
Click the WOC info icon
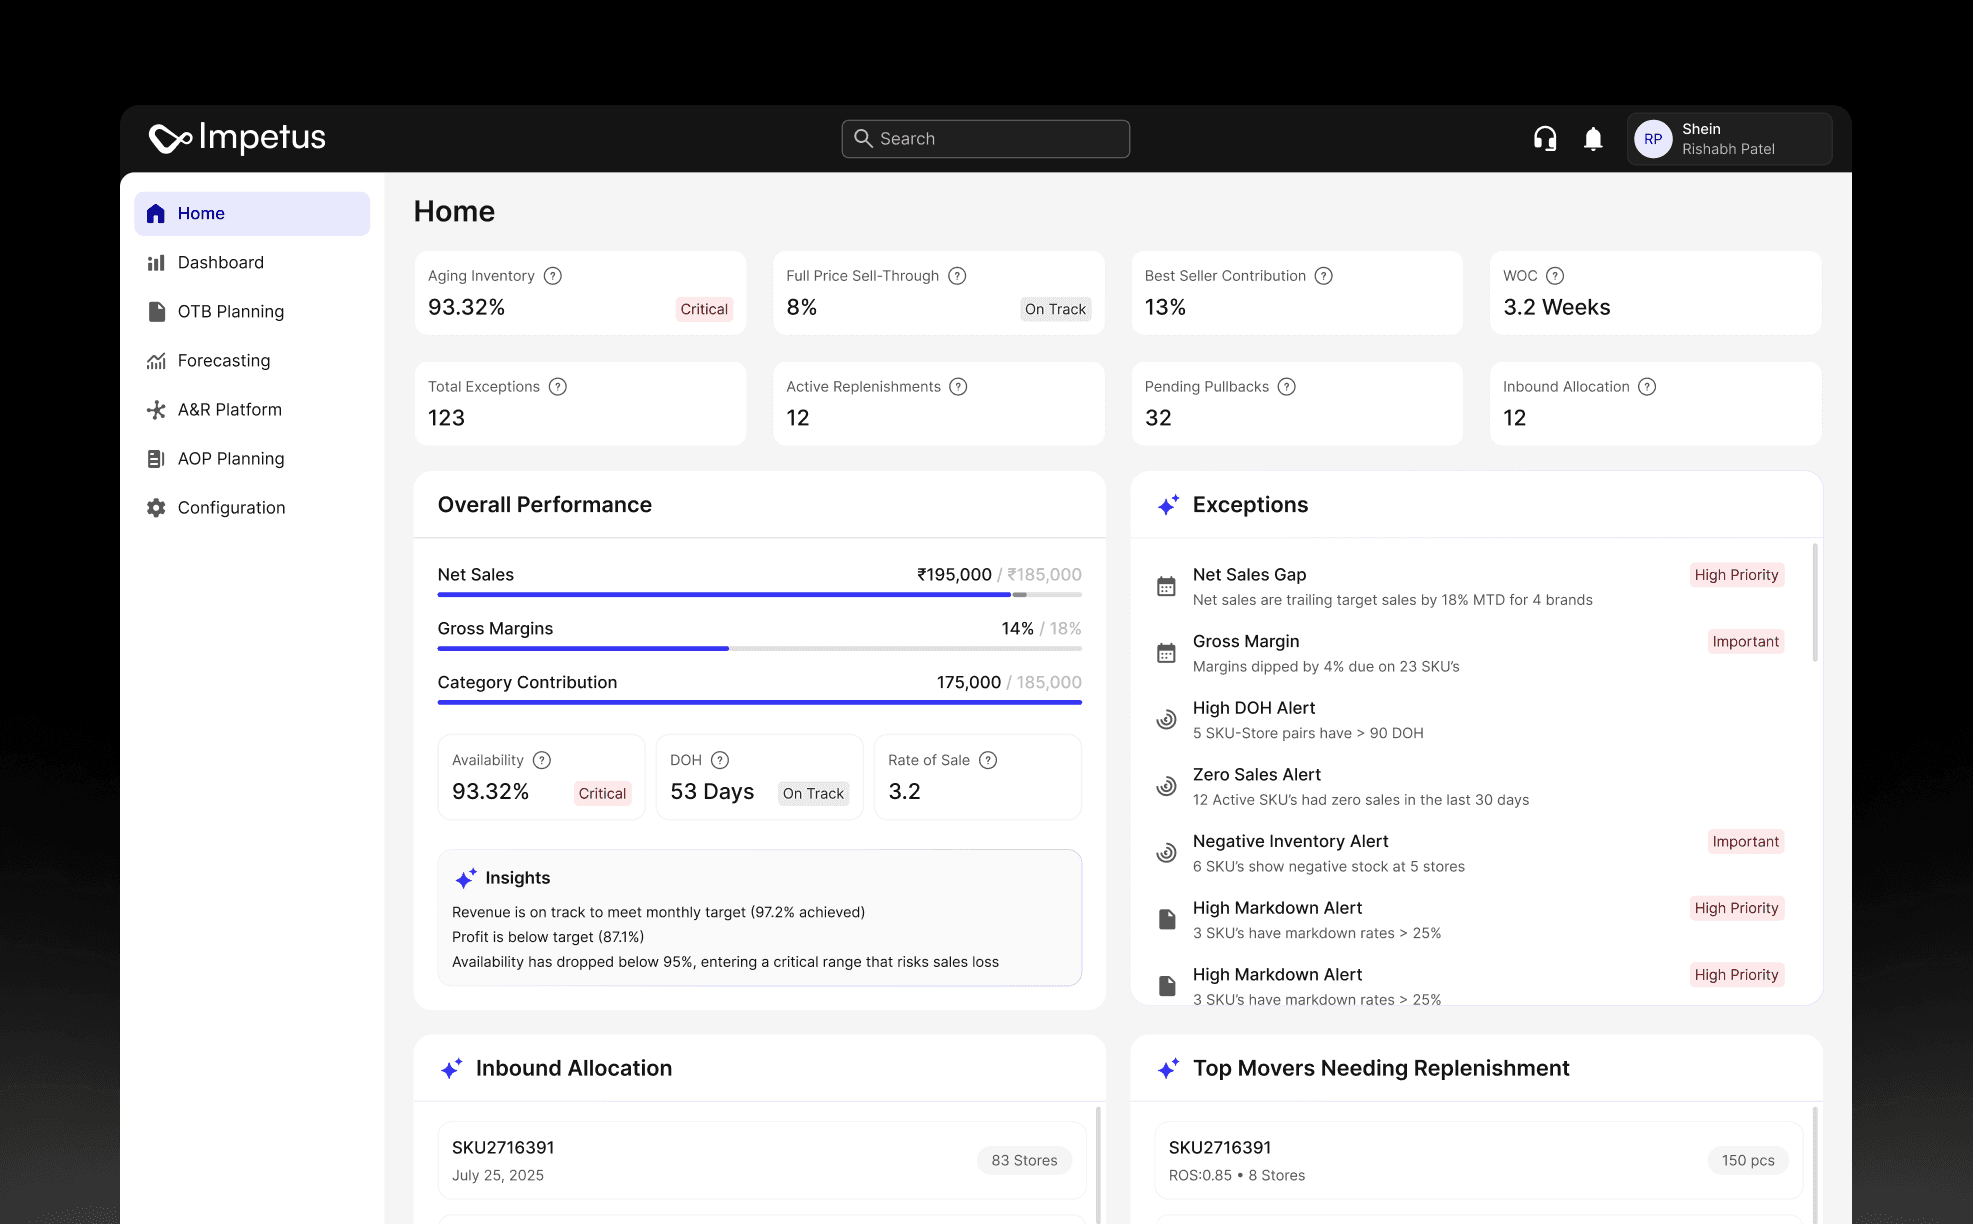pyautogui.click(x=1555, y=276)
